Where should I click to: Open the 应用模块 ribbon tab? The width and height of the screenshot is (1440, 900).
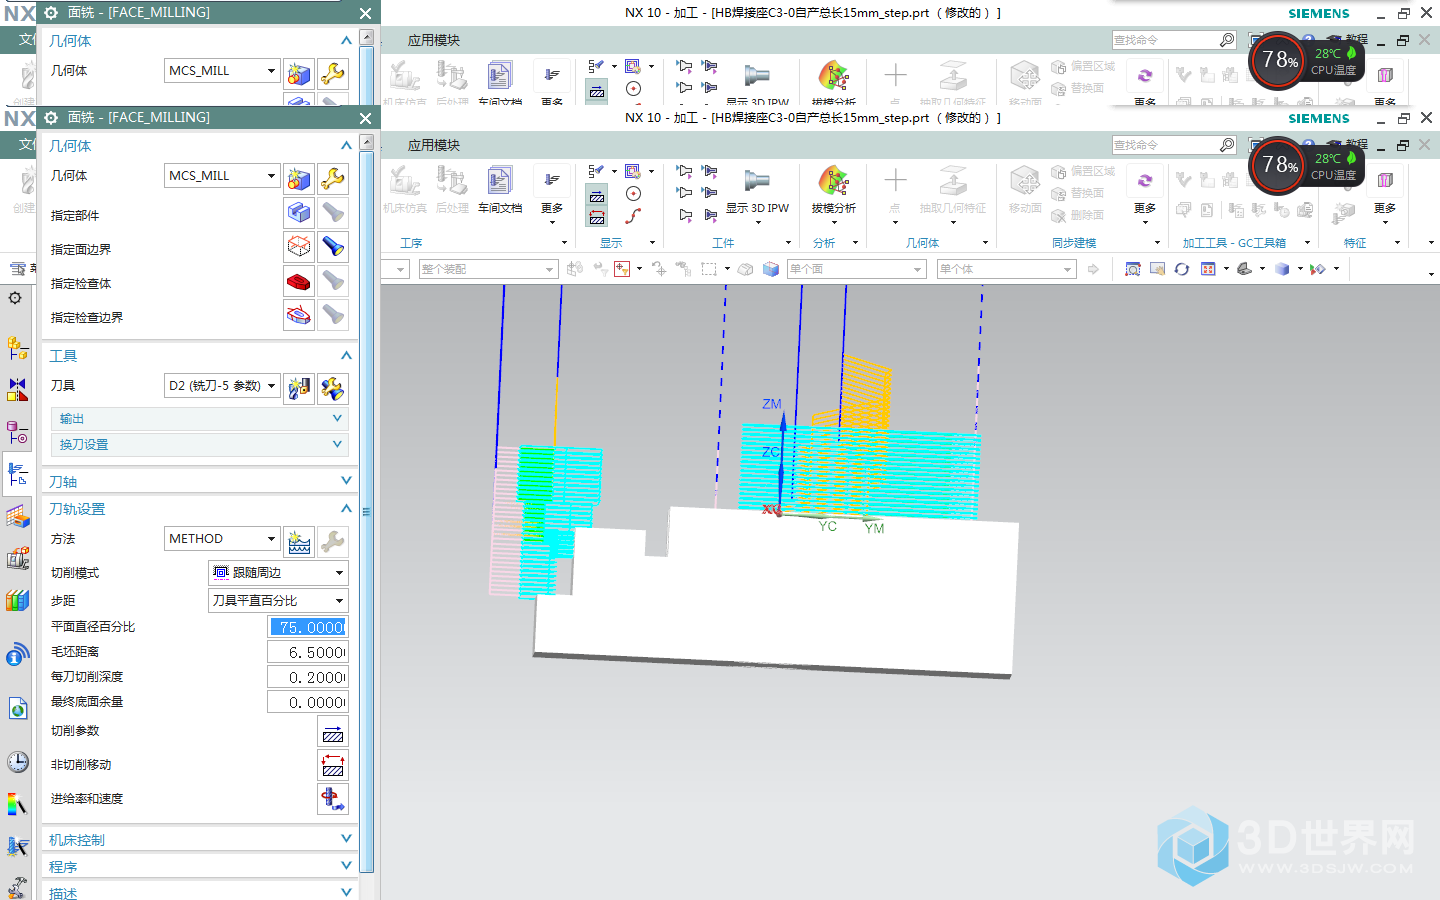click(434, 145)
